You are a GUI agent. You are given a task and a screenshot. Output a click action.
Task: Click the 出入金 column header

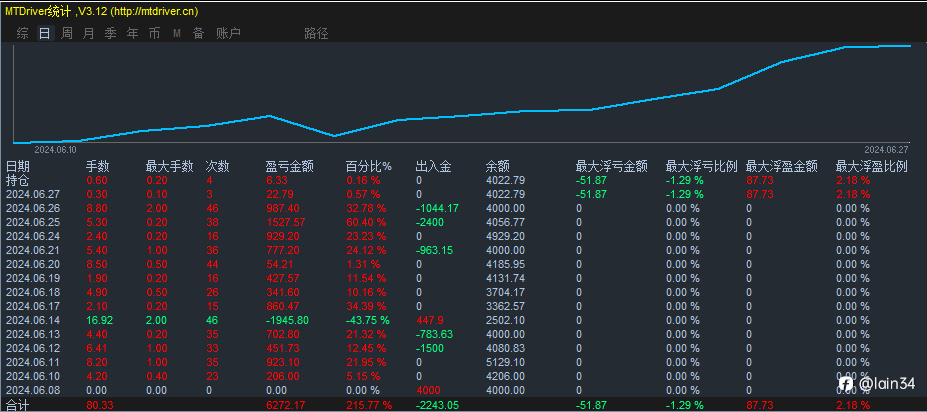pos(434,167)
